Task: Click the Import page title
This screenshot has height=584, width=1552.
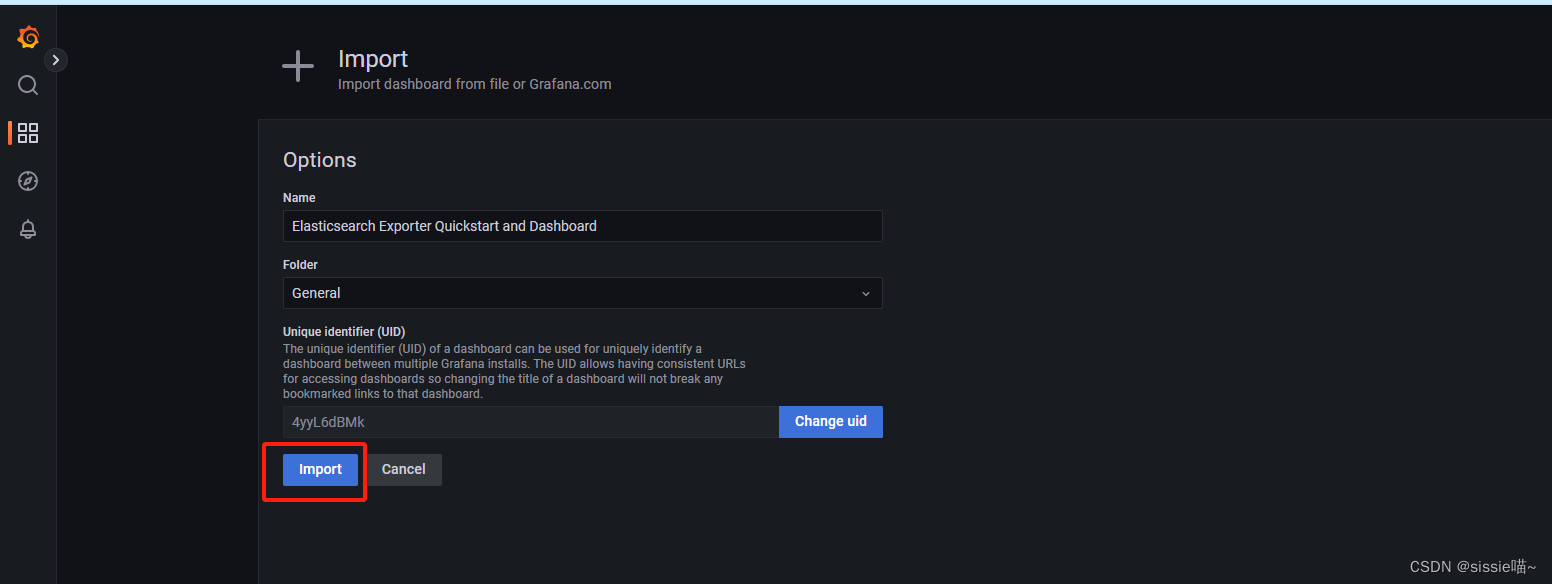Action: [x=373, y=58]
